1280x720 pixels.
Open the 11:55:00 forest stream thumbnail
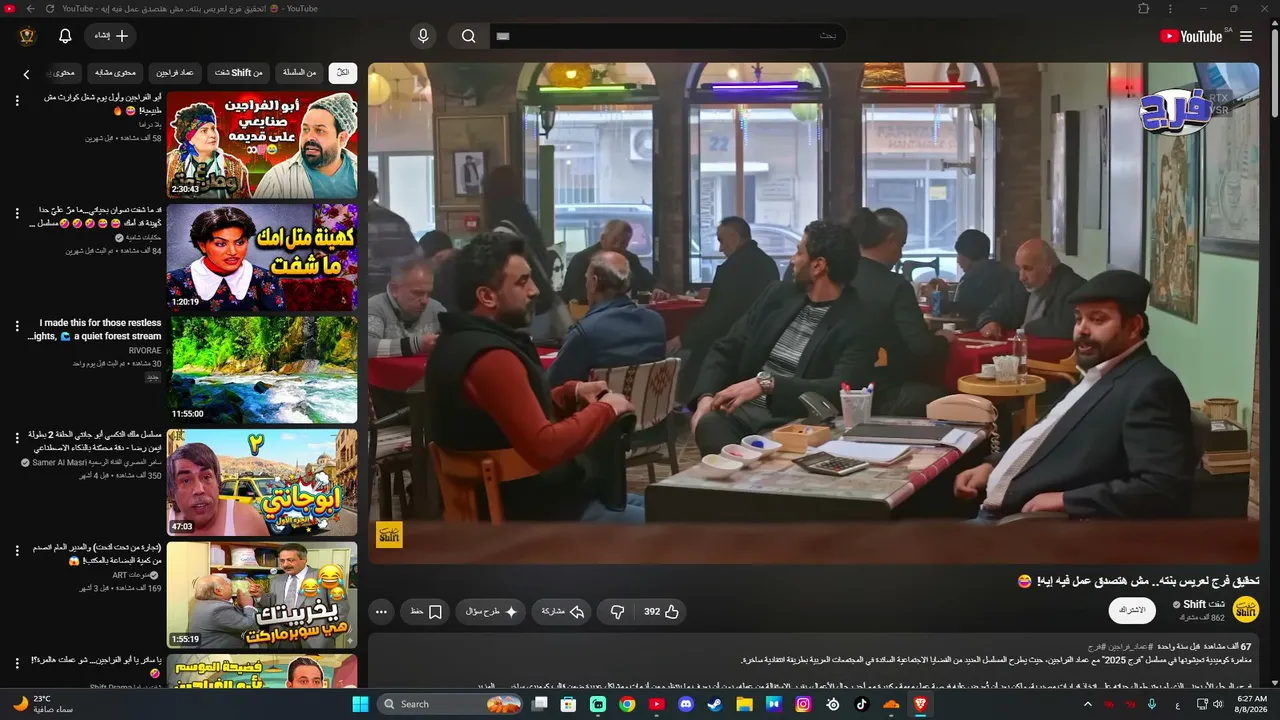(x=262, y=370)
